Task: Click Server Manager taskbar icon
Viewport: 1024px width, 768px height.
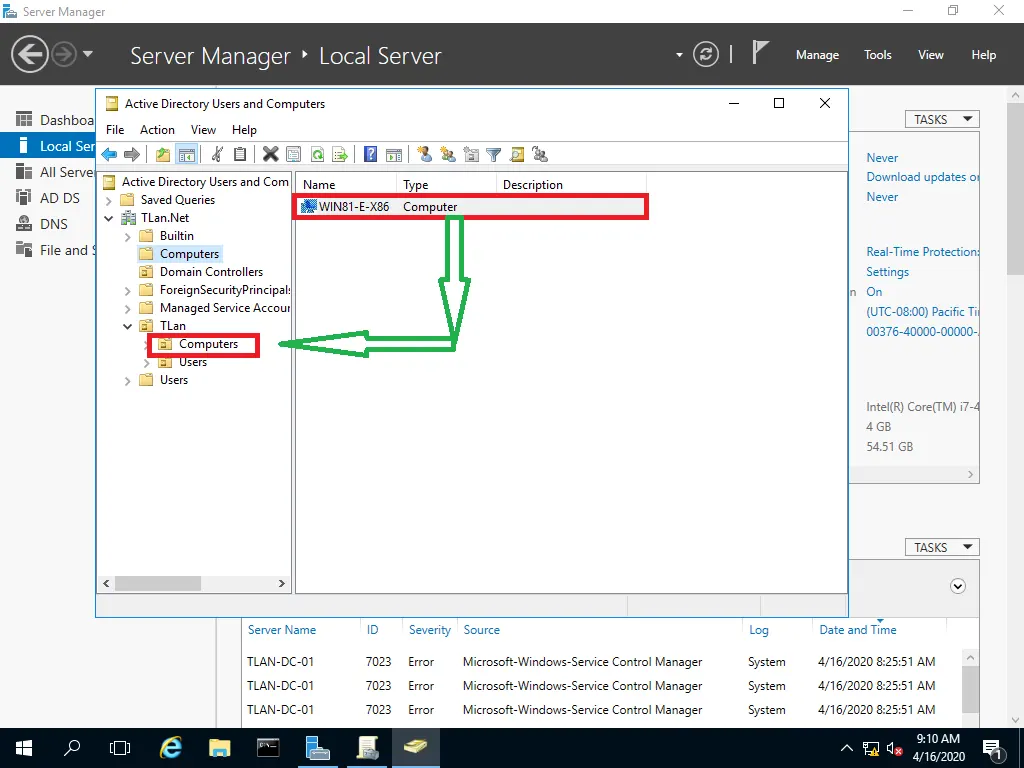Action: [317, 748]
